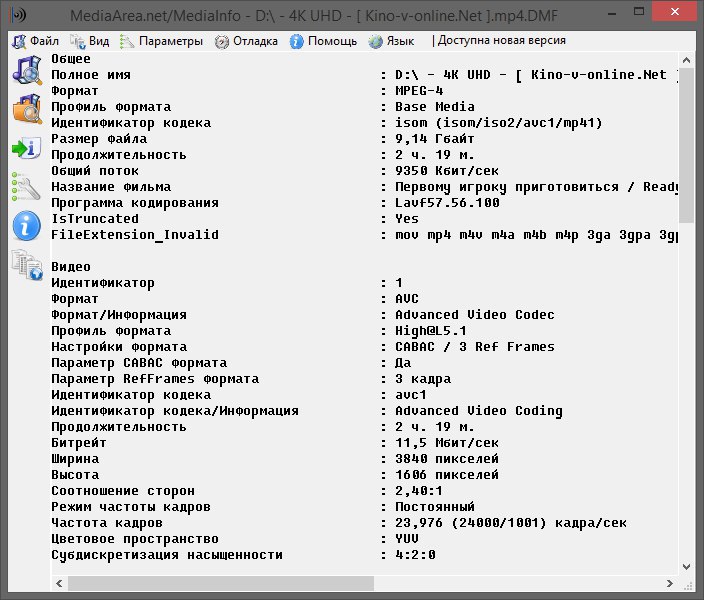
Task: Minimize the MediaInfo window
Action: (x=612, y=12)
